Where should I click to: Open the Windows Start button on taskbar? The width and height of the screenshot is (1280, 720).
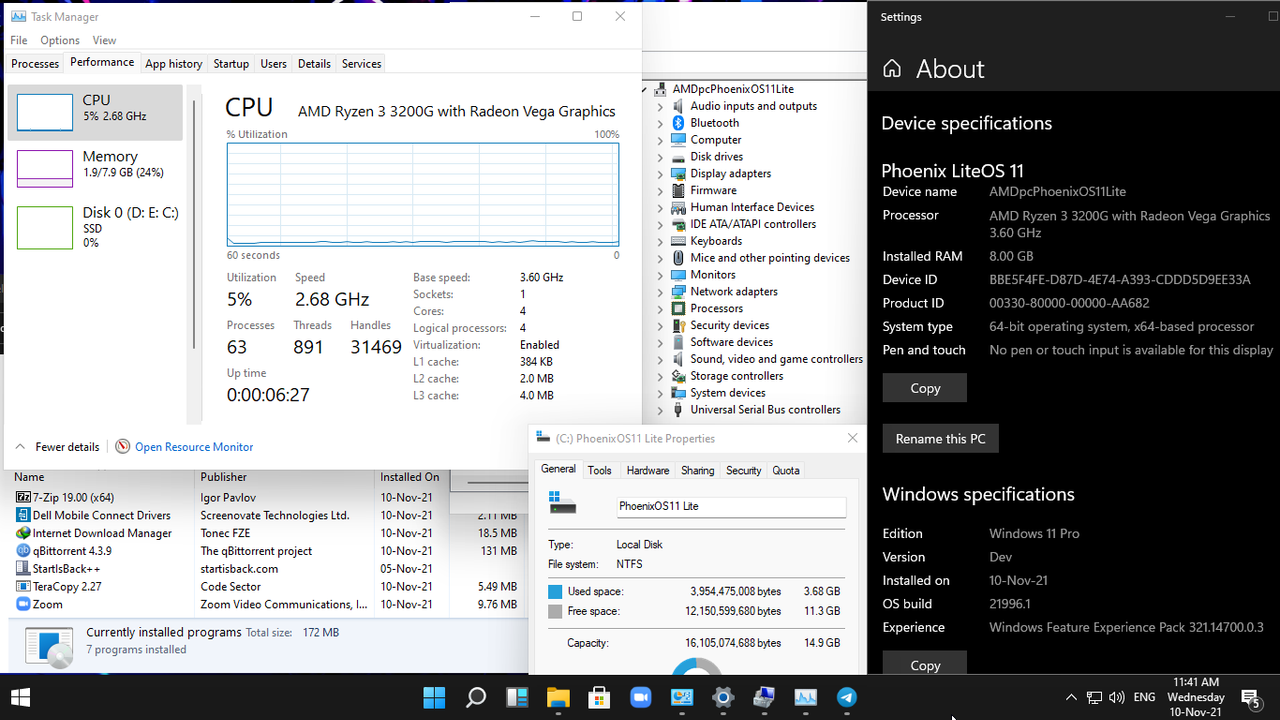(x=435, y=697)
